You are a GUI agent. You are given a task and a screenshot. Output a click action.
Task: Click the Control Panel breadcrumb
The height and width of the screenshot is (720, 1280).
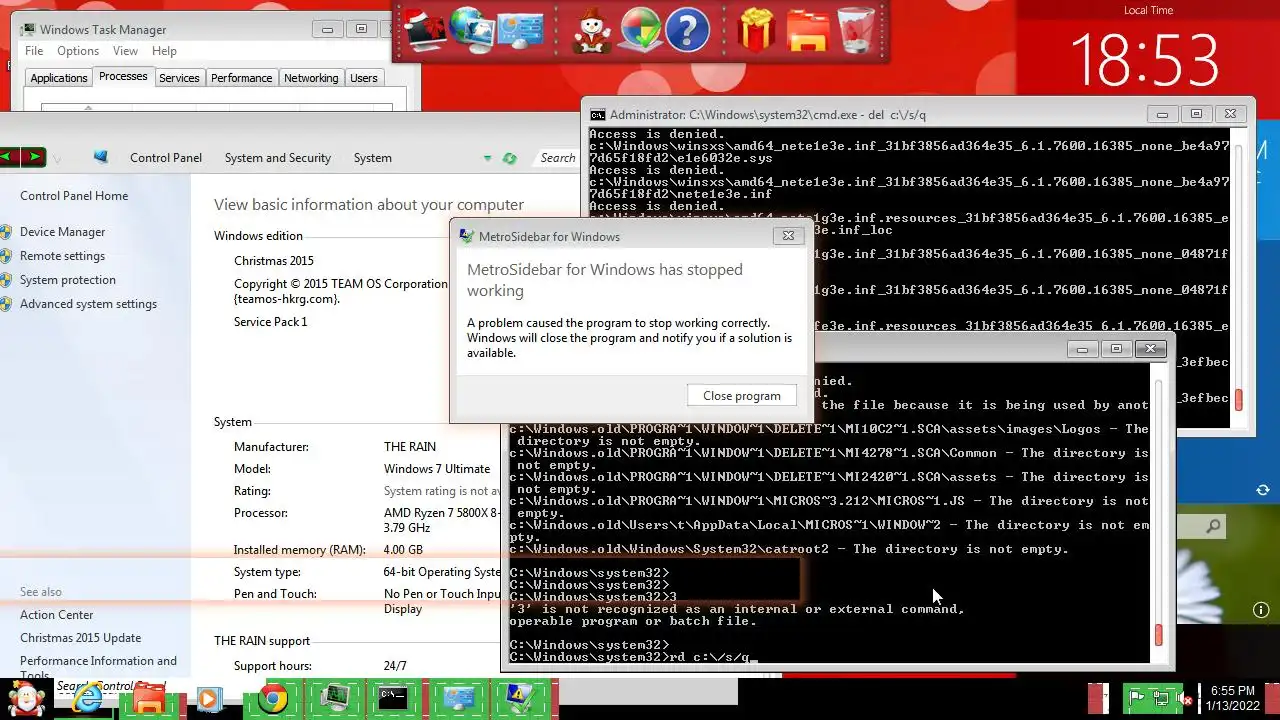tap(166, 158)
